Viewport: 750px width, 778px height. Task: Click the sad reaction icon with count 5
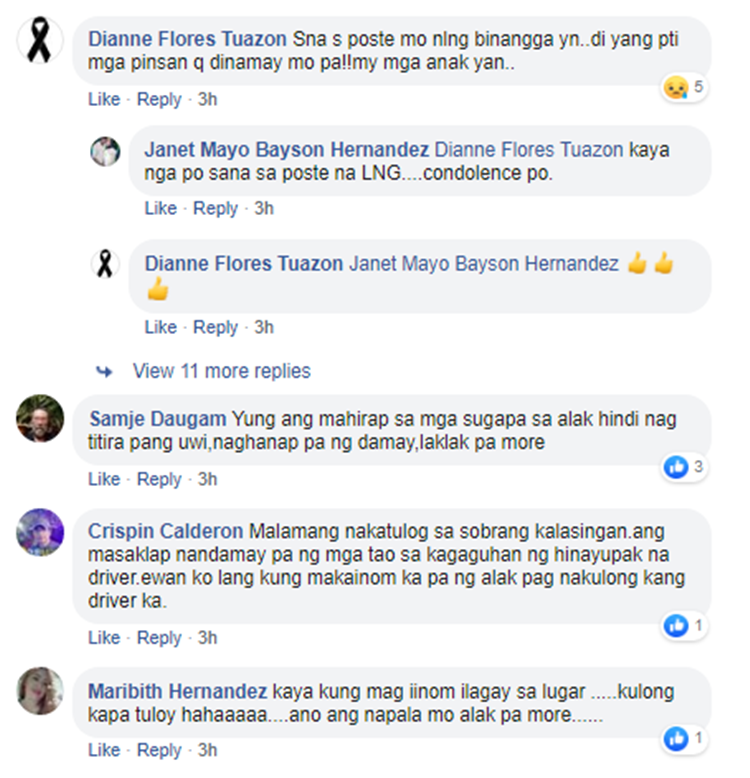676,88
